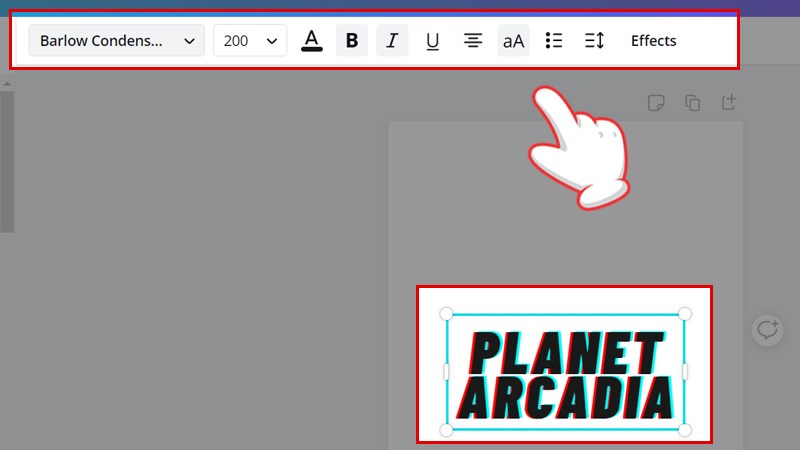
Task: Open the line spacing options
Action: click(x=594, y=41)
